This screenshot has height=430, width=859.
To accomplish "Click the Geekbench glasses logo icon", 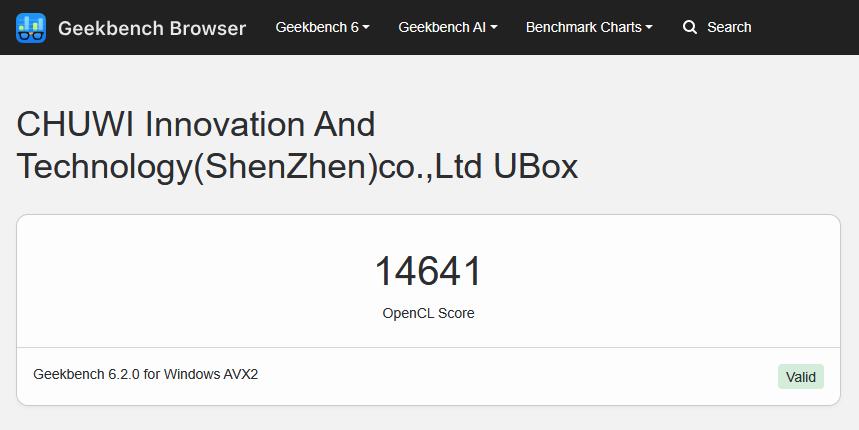I will click(x=31, y=28).
